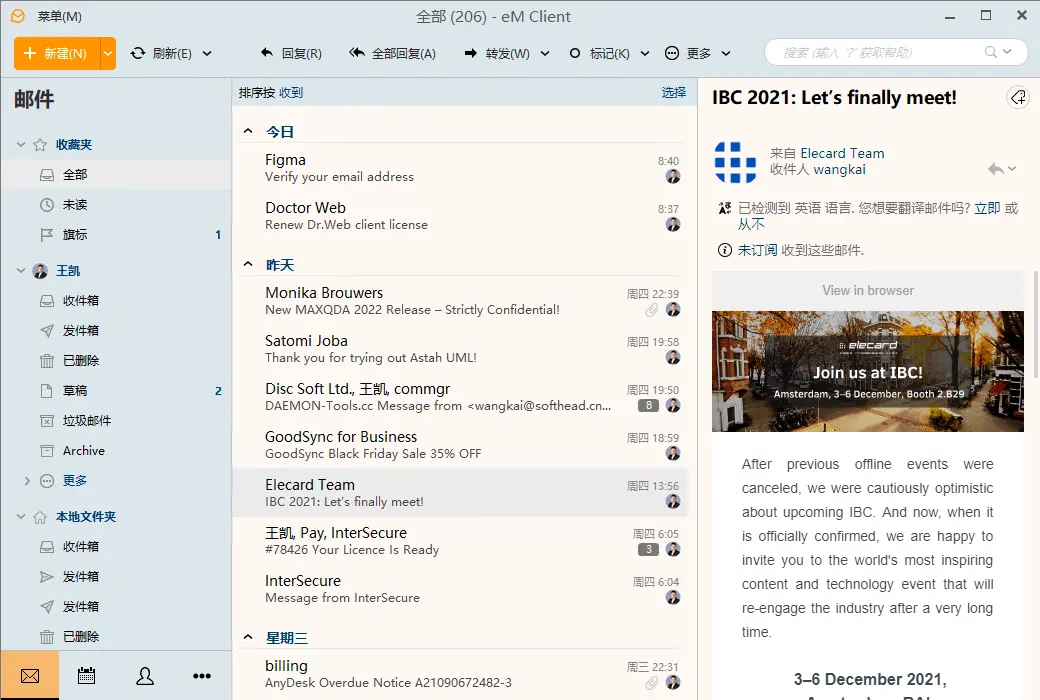
Task: Click the conversation count badge 8
Action: click(649, 405)
